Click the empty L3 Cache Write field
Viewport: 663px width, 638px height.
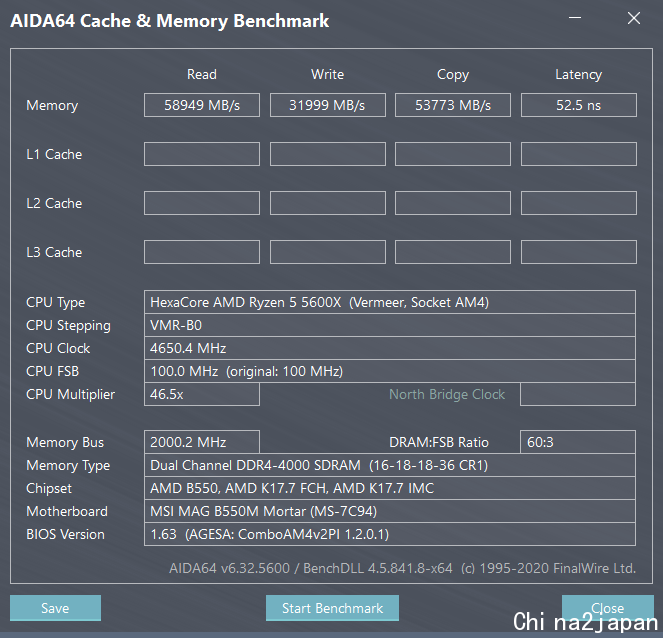(x=328, y=252)
